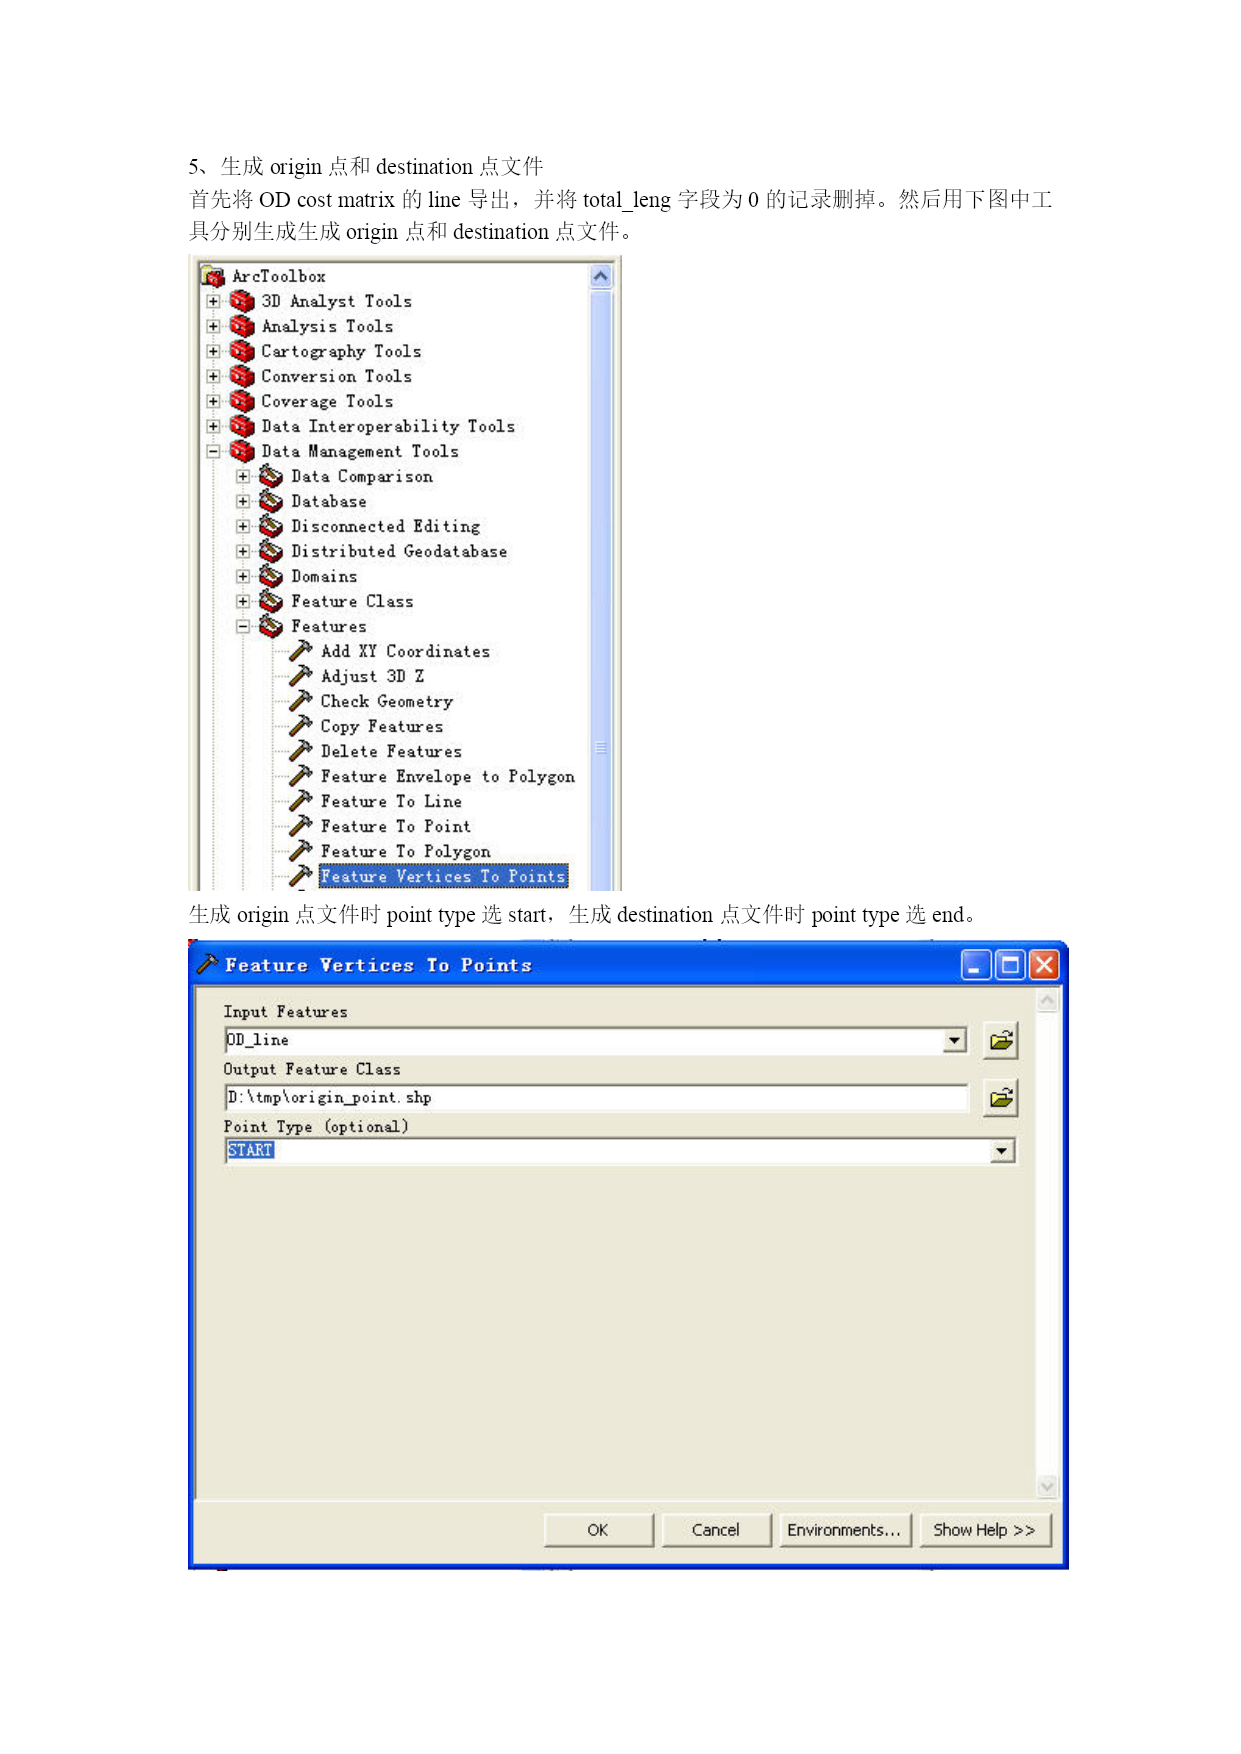This screenshot has height=1754, width=1241.
Task: Collapse the Features toolset
Action: [243, 626]
